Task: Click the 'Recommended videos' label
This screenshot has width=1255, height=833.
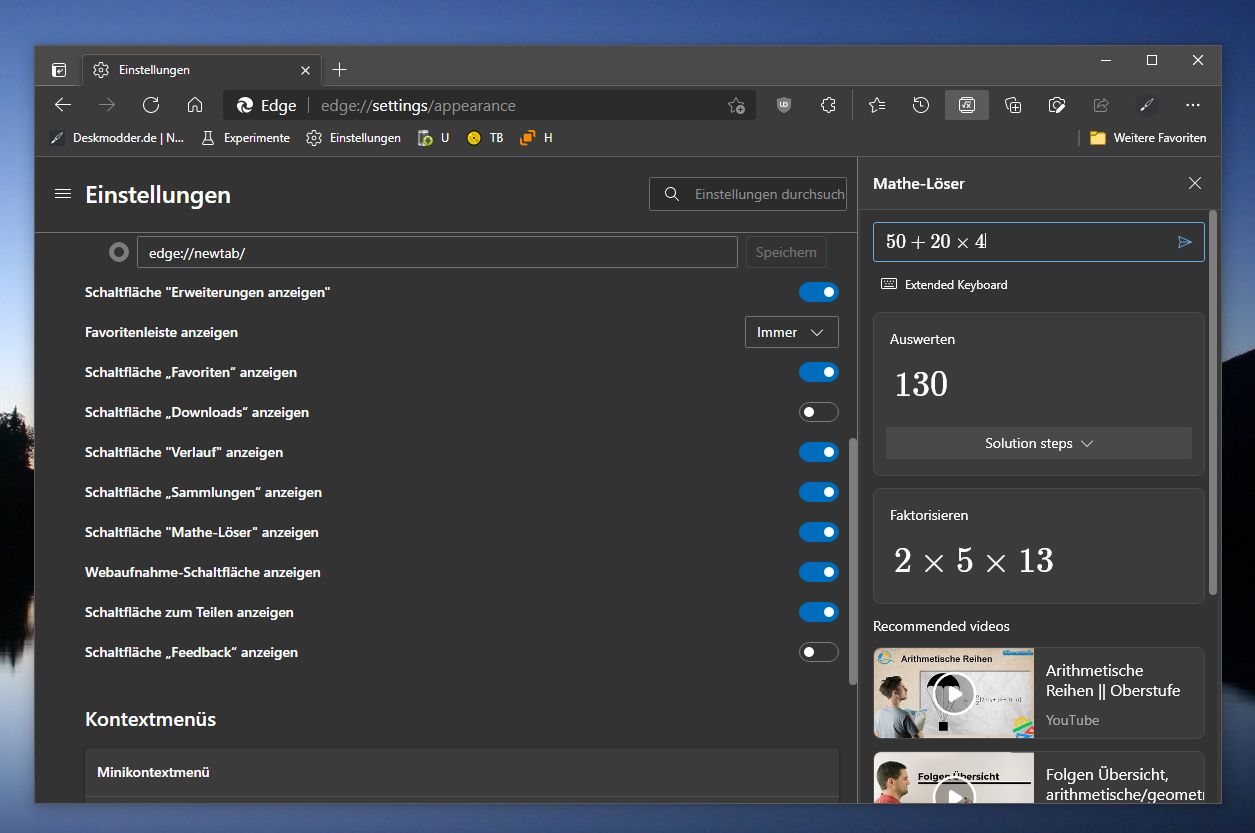Action: pos(941,626)
